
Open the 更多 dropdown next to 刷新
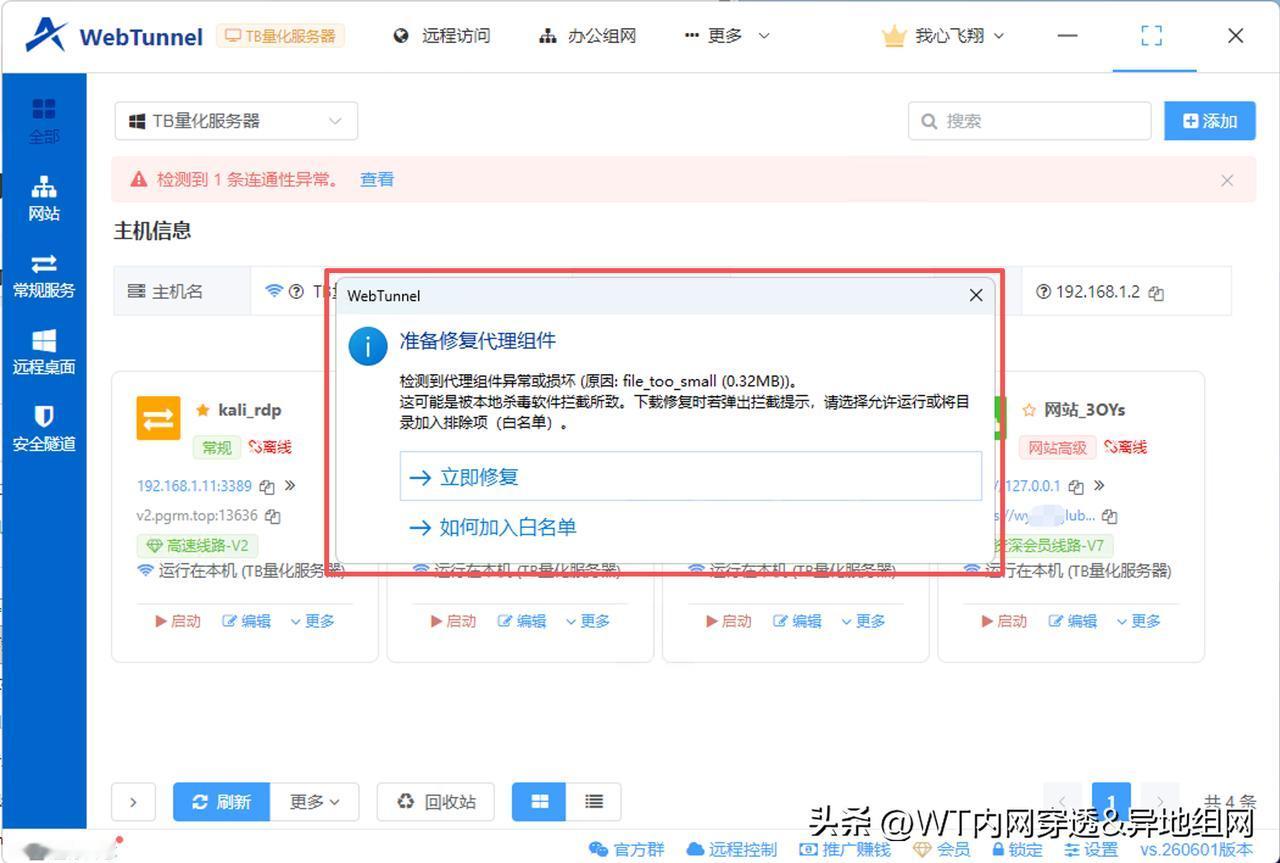click(x=315, y=802)
